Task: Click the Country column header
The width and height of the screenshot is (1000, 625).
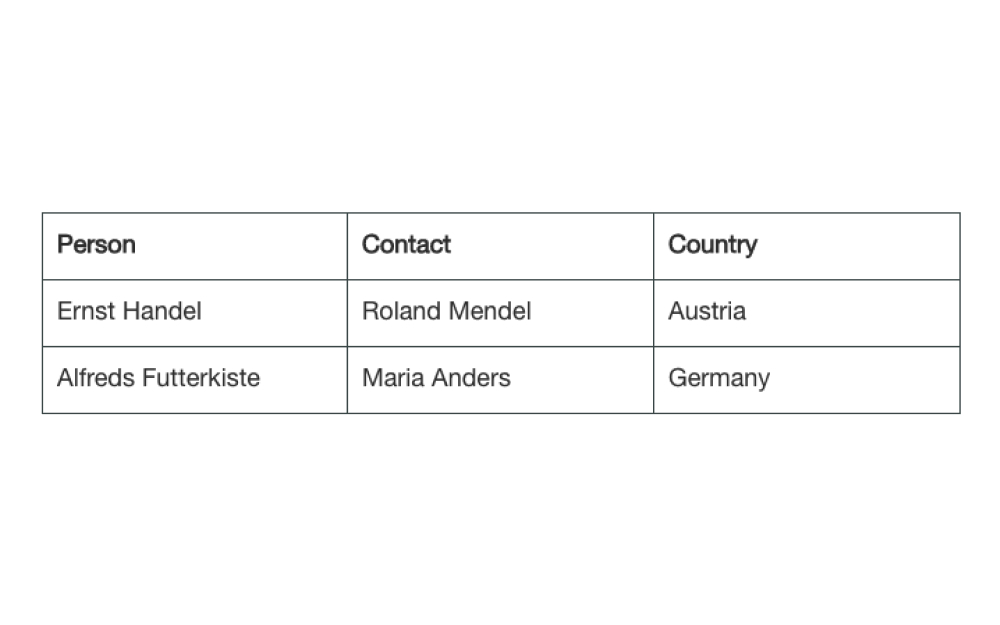Action: pyautogui.click(x=807, y=246)
